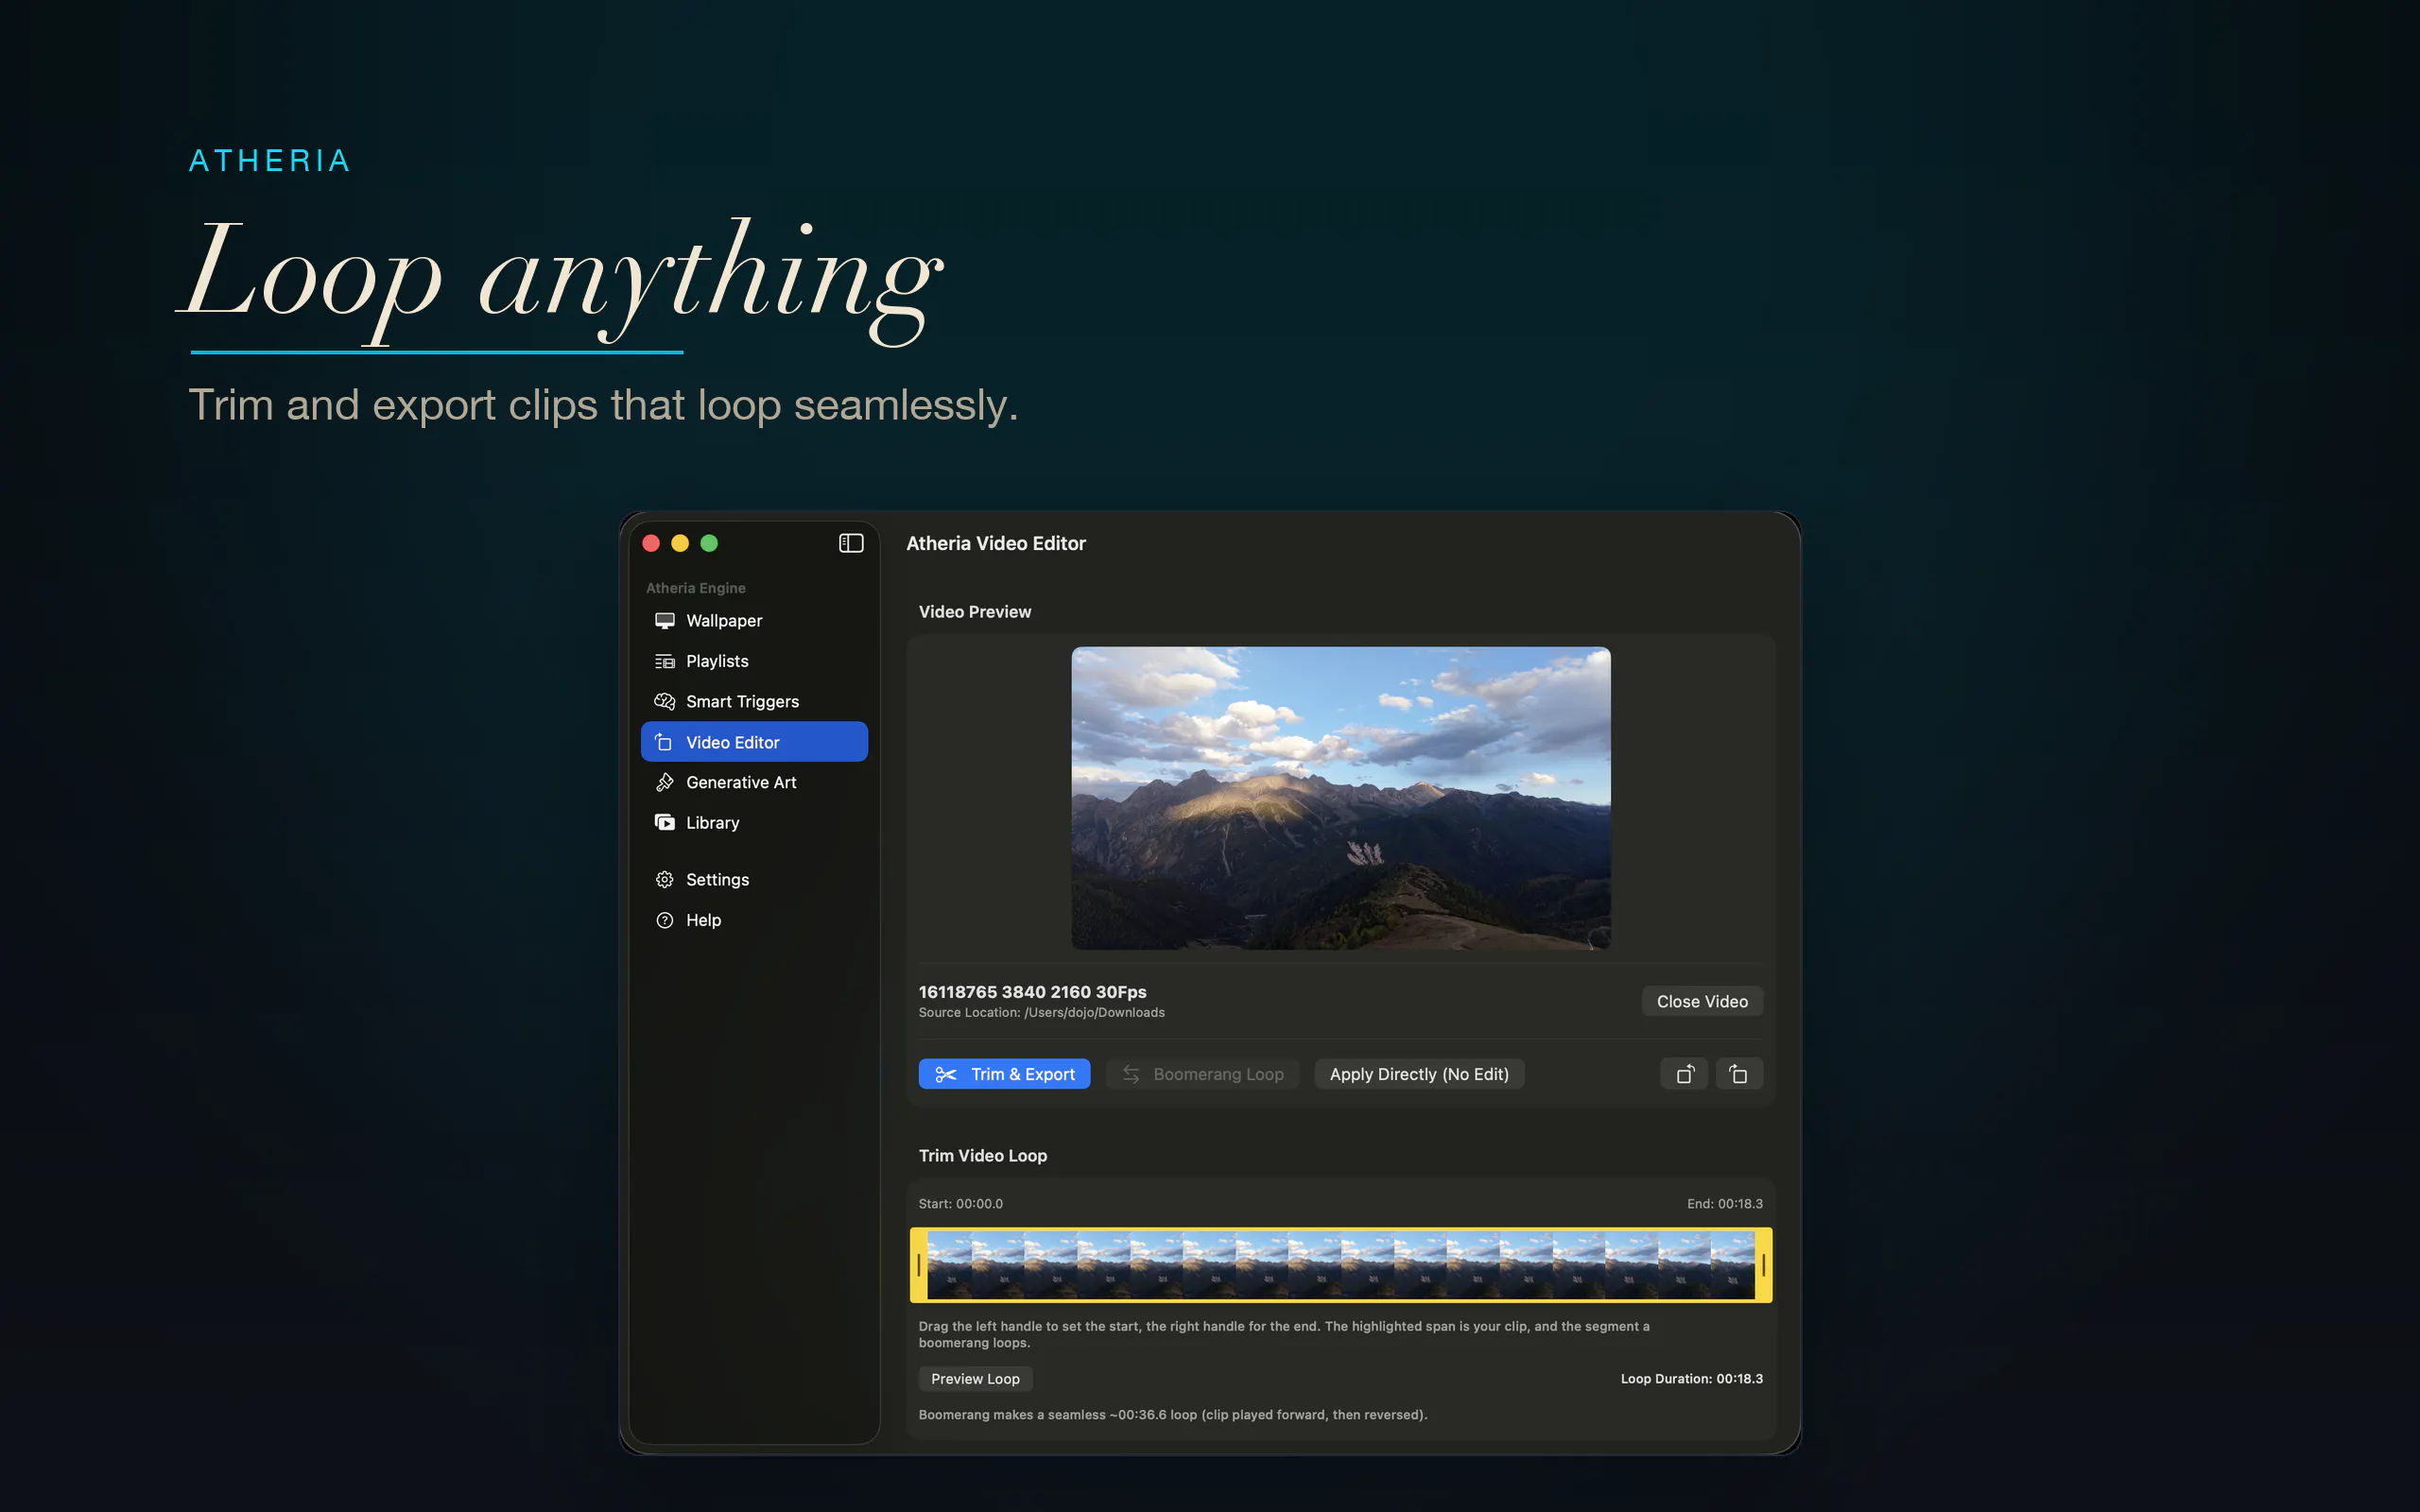Click the 'Atheria Video Editor' window title
Image resolution: width=2420 pixels, height=1512 pixels.
point(996,543)
